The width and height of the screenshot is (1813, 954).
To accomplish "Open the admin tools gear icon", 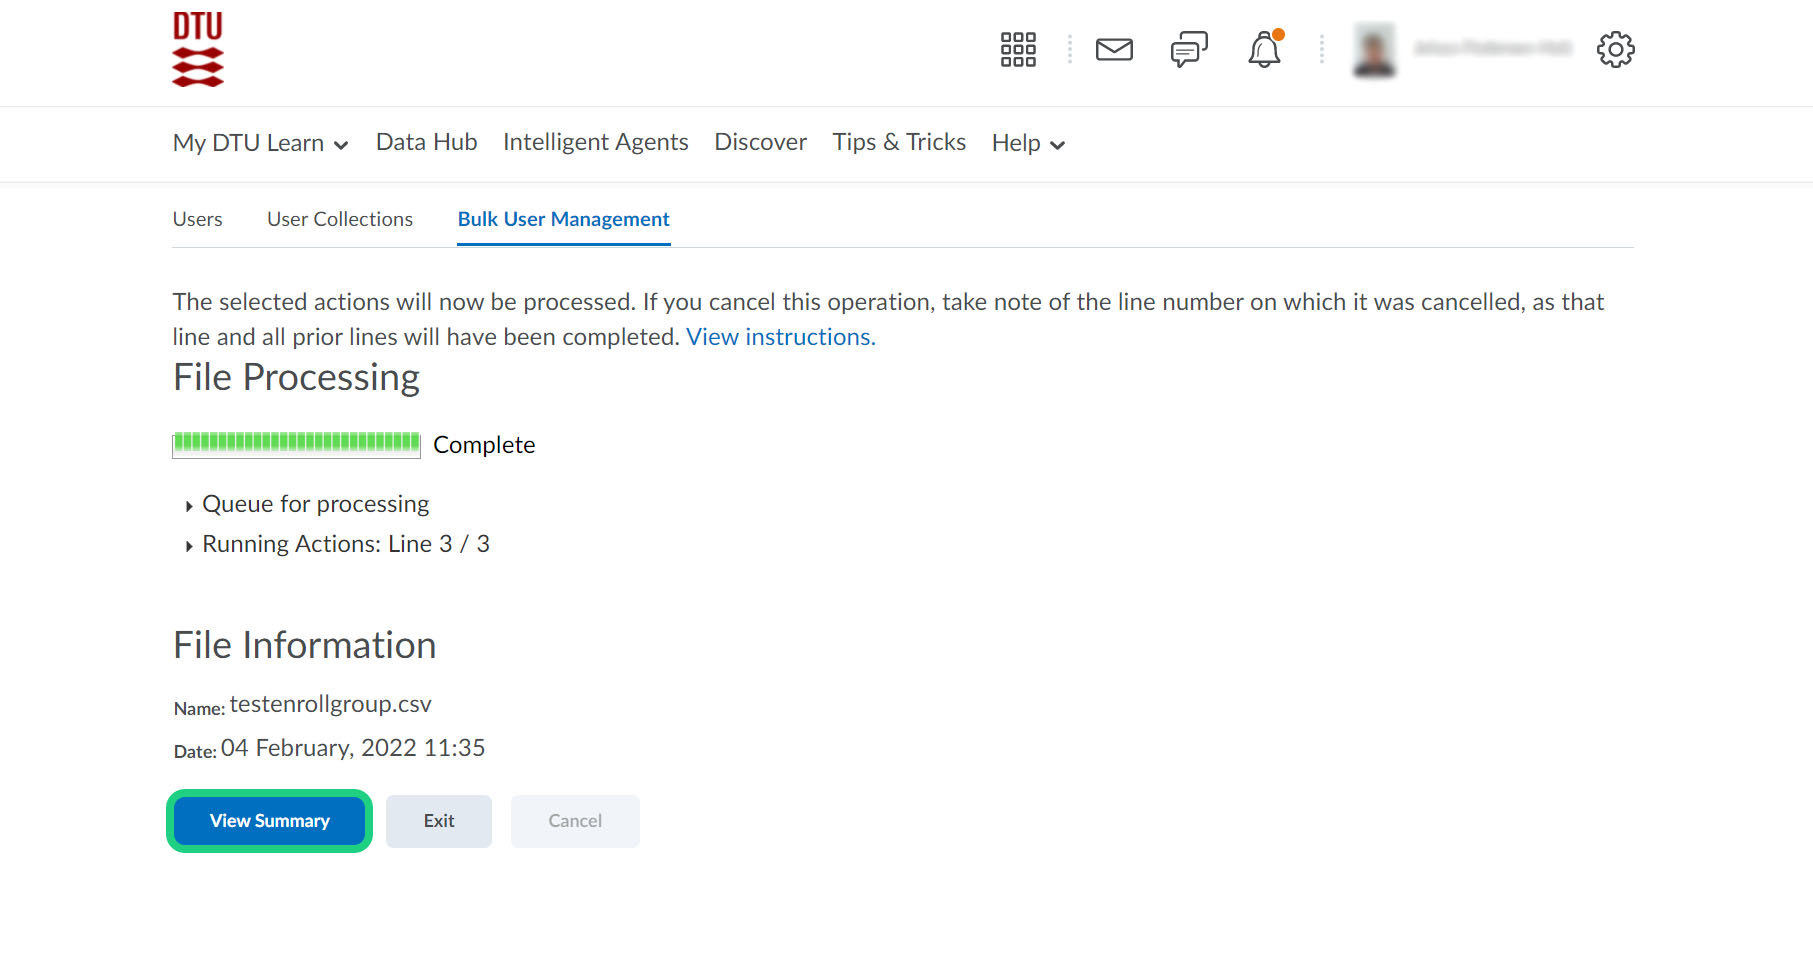I will click(x=1615, y=49).
